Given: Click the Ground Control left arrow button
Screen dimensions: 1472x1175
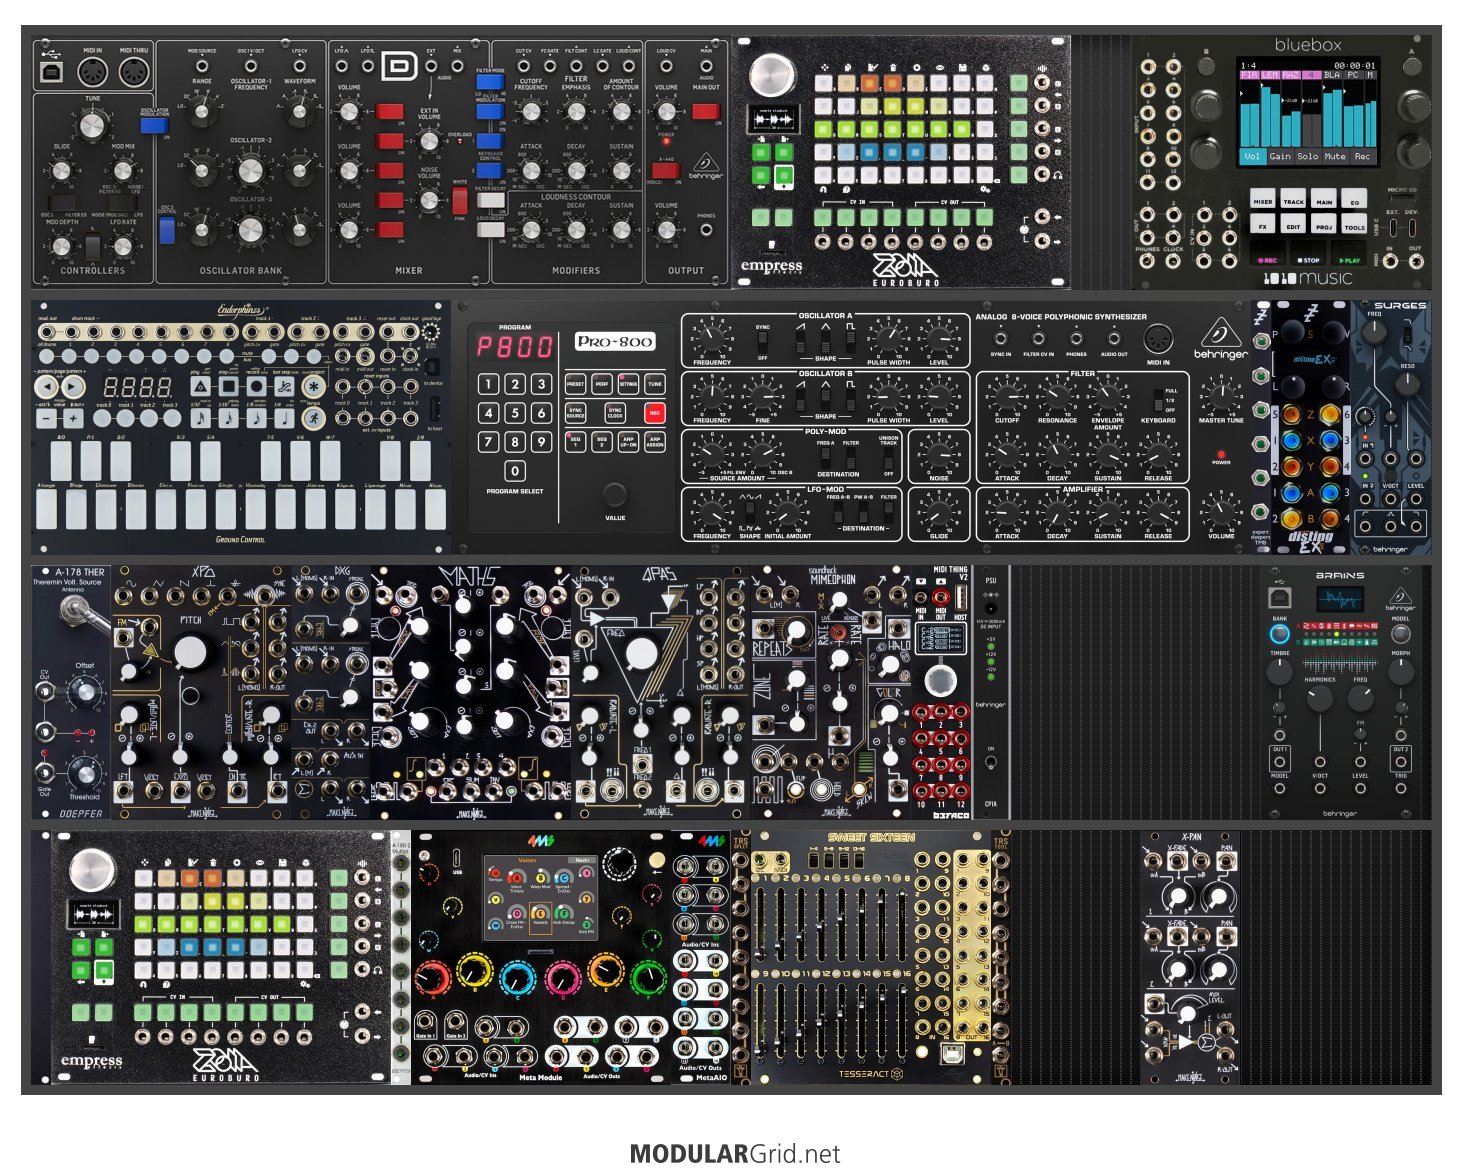Looking at the screenshot, I should pyautogui.click(x=46, y=387).
